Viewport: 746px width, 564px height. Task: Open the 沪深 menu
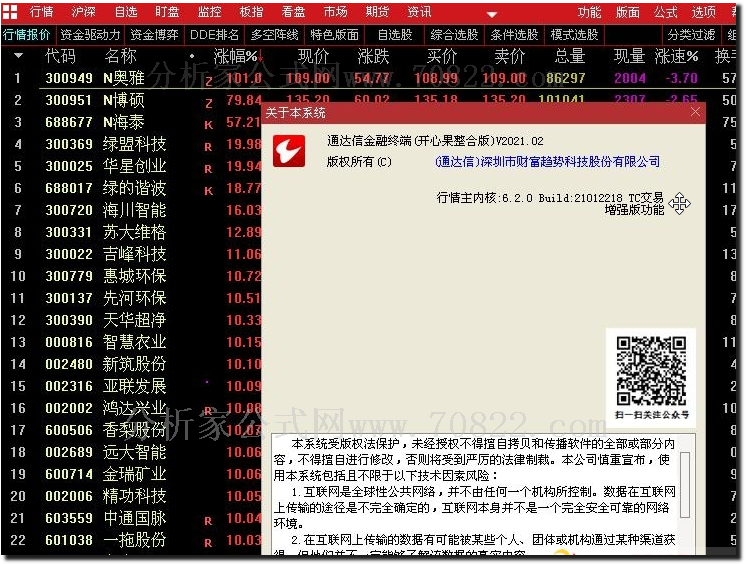click(83, 12)
